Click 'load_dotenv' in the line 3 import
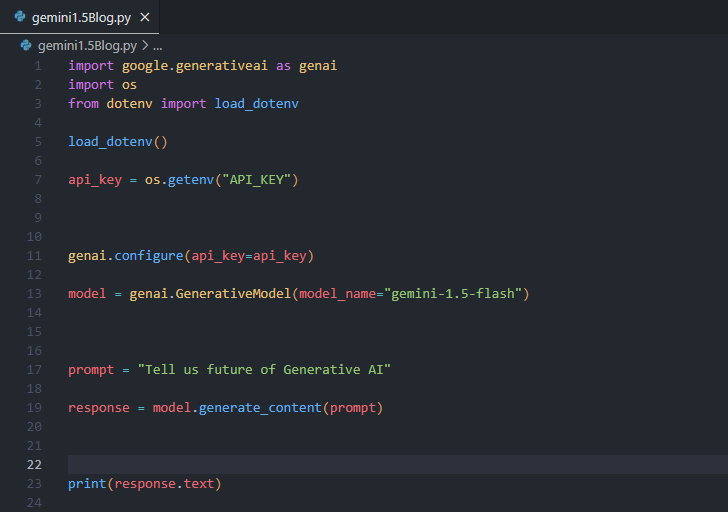 pos(257,104)
